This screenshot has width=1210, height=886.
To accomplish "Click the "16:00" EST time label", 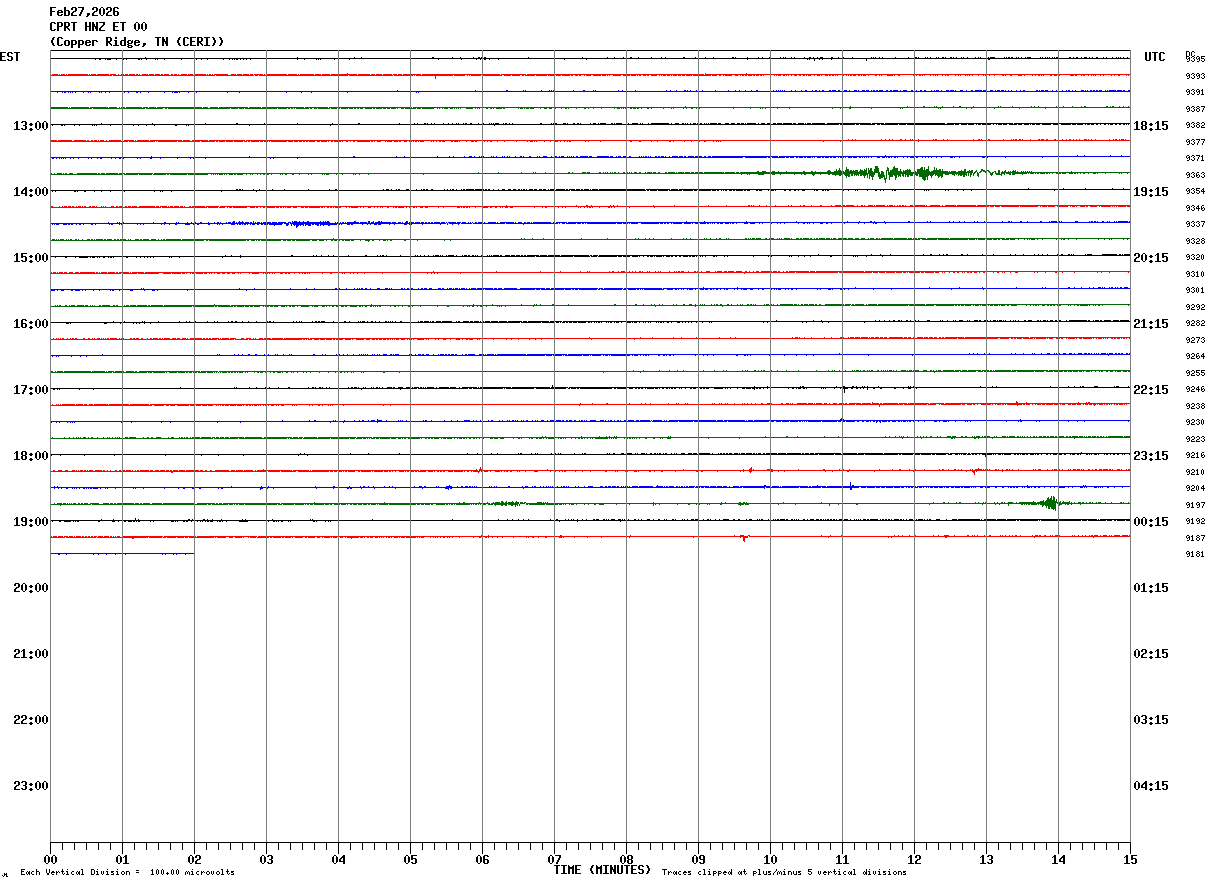I will tap(30, 324).
